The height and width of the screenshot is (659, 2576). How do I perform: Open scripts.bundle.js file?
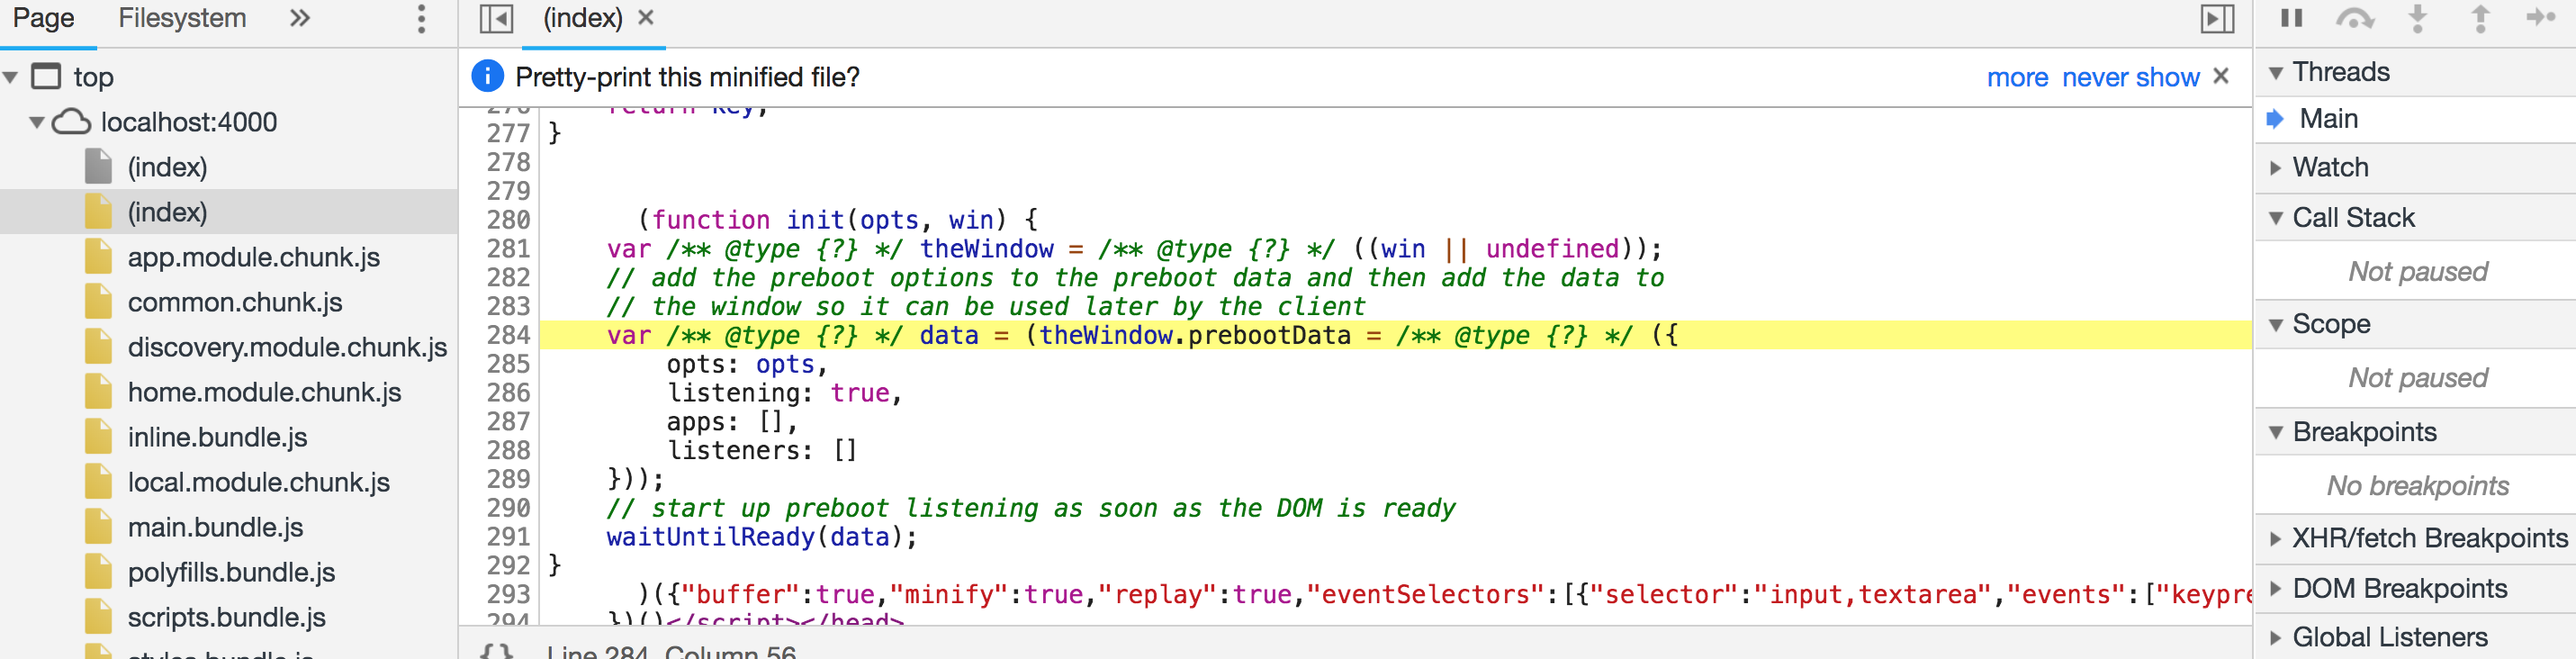tap(226, 617)
